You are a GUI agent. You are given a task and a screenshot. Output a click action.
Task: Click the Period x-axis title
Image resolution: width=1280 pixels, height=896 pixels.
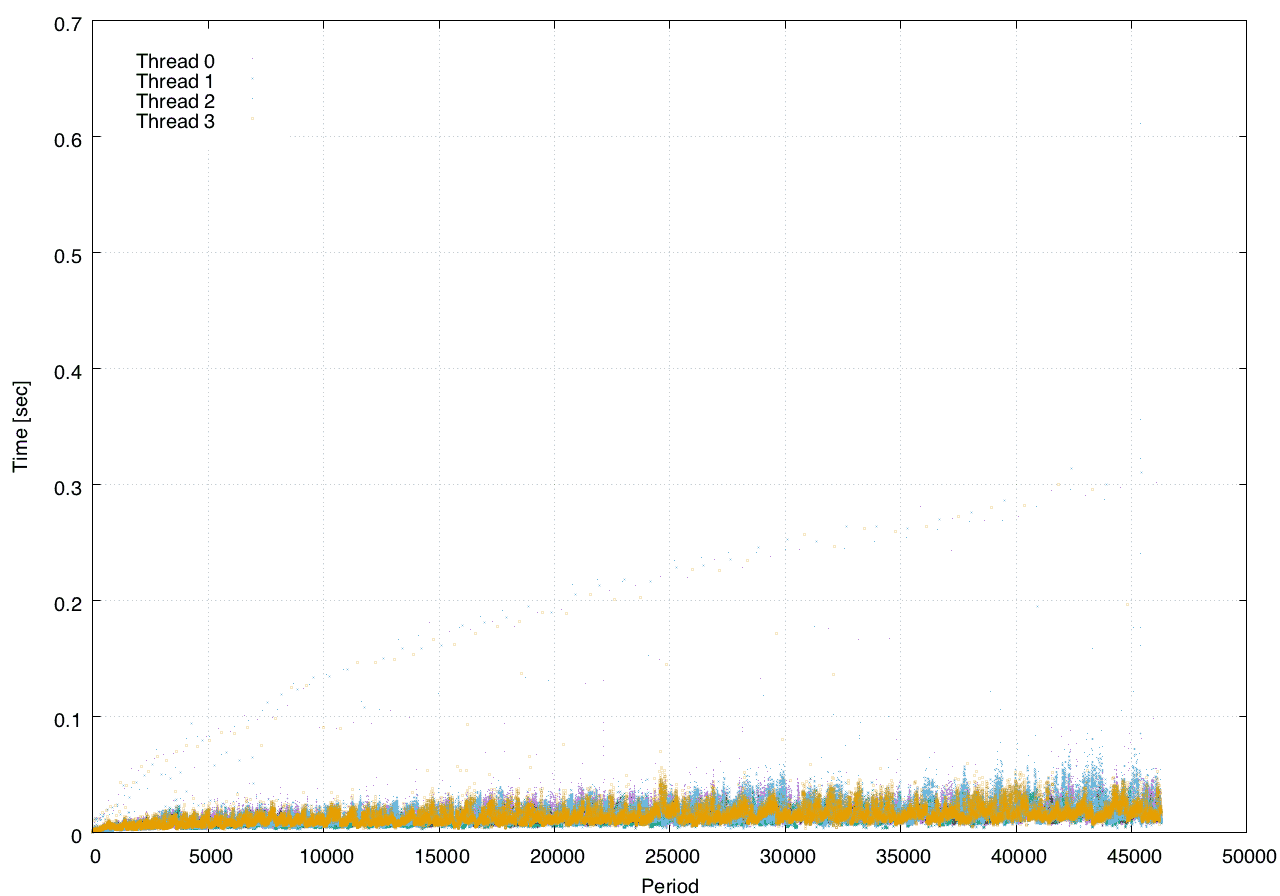click(x=669, y=885)
